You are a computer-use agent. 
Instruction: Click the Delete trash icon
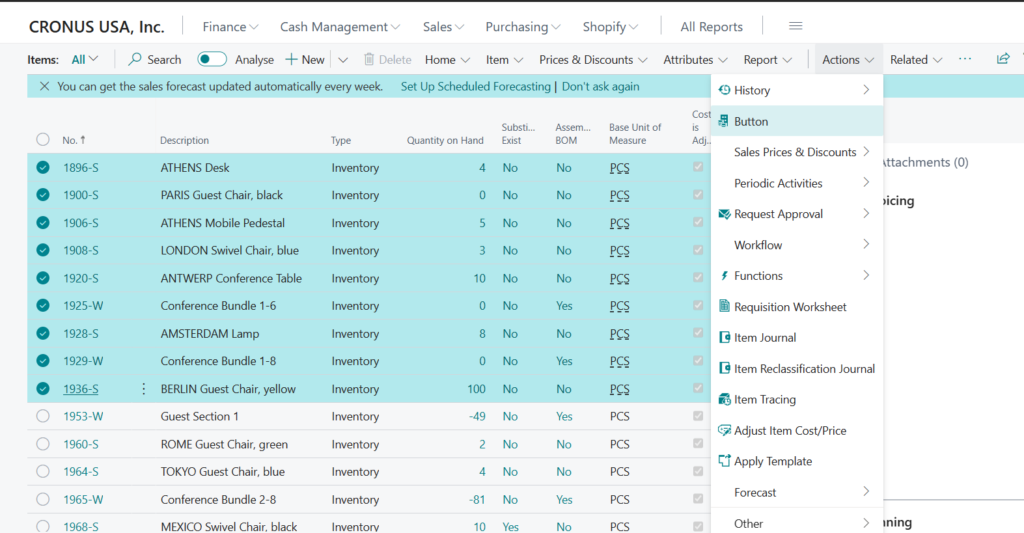tap(369, 59)
